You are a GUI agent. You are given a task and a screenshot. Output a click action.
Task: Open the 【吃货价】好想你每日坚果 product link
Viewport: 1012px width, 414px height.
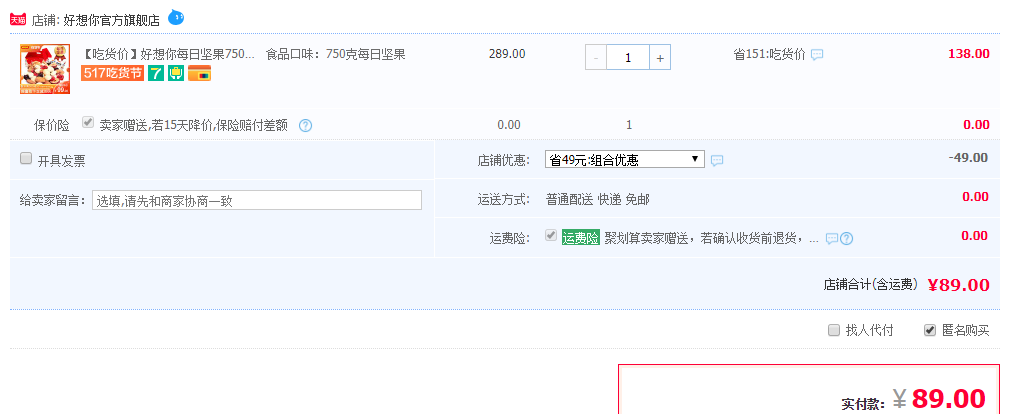tap(168, 54)
